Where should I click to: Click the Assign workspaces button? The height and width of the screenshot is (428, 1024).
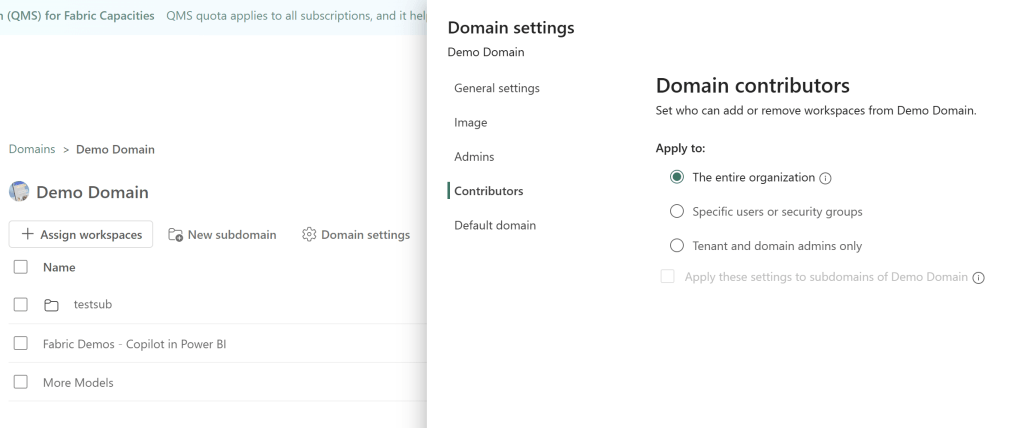coord(81,235)
